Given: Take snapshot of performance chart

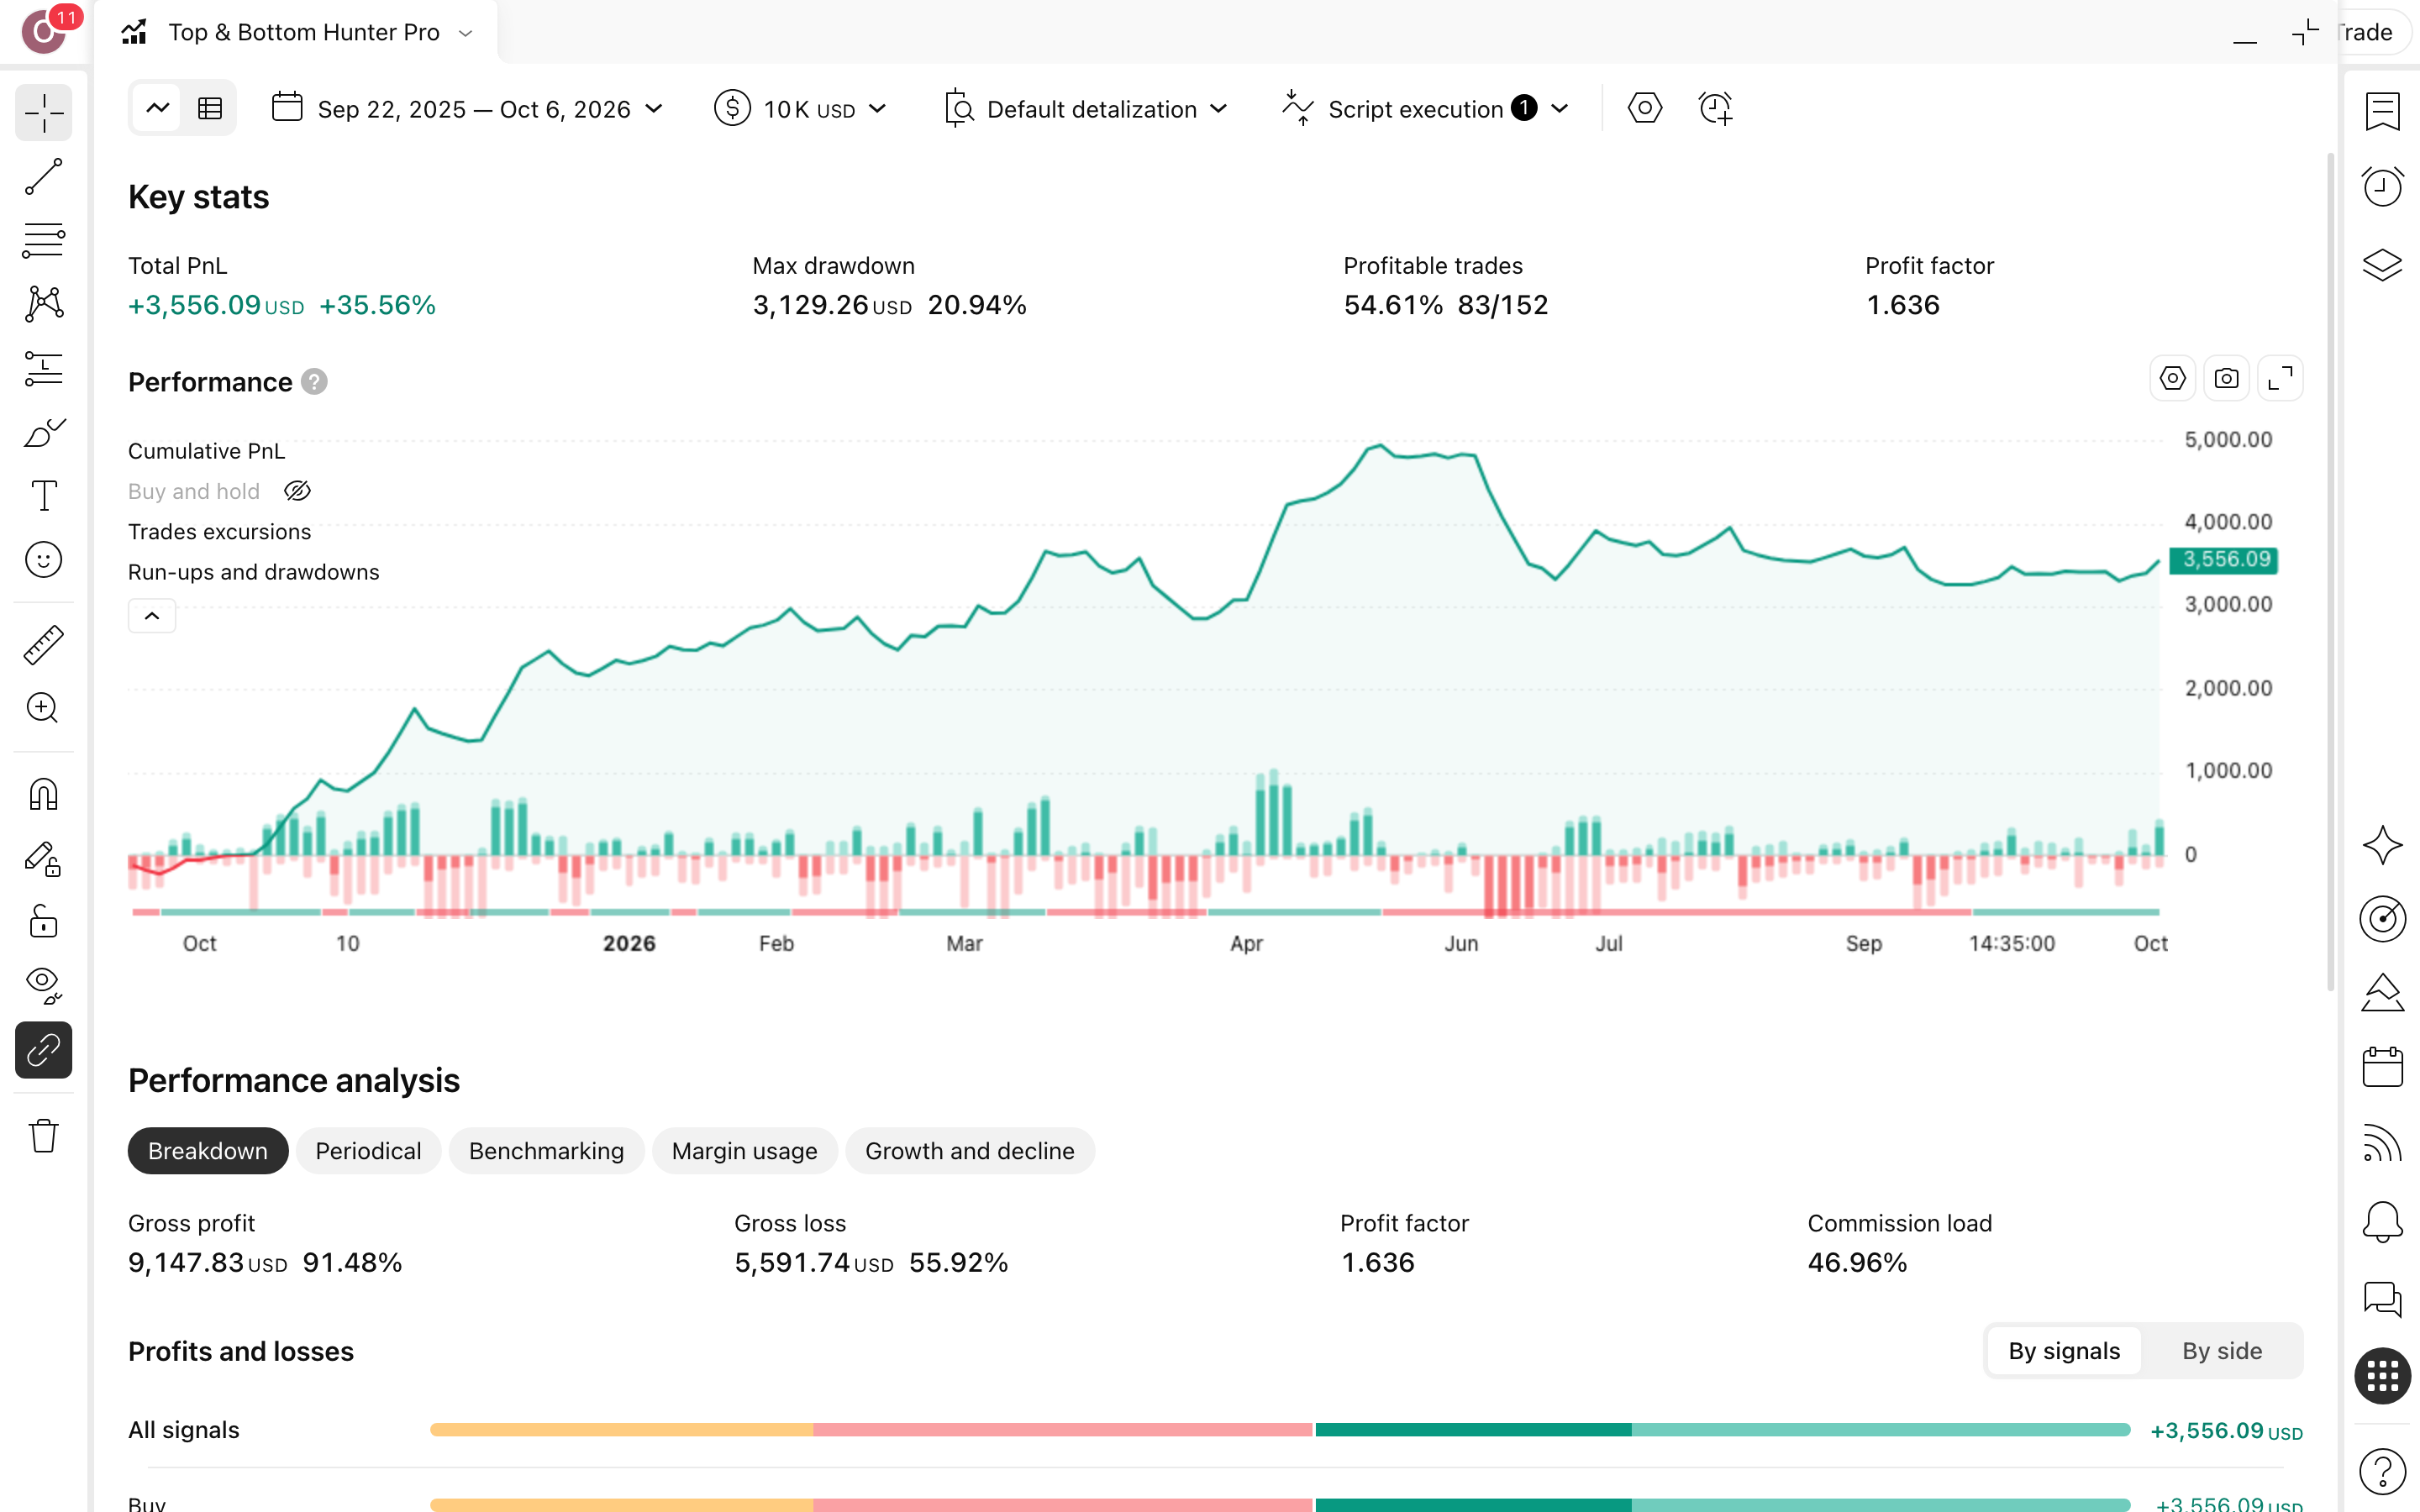Looking at the screenshot, I should tap(2226, 379).
